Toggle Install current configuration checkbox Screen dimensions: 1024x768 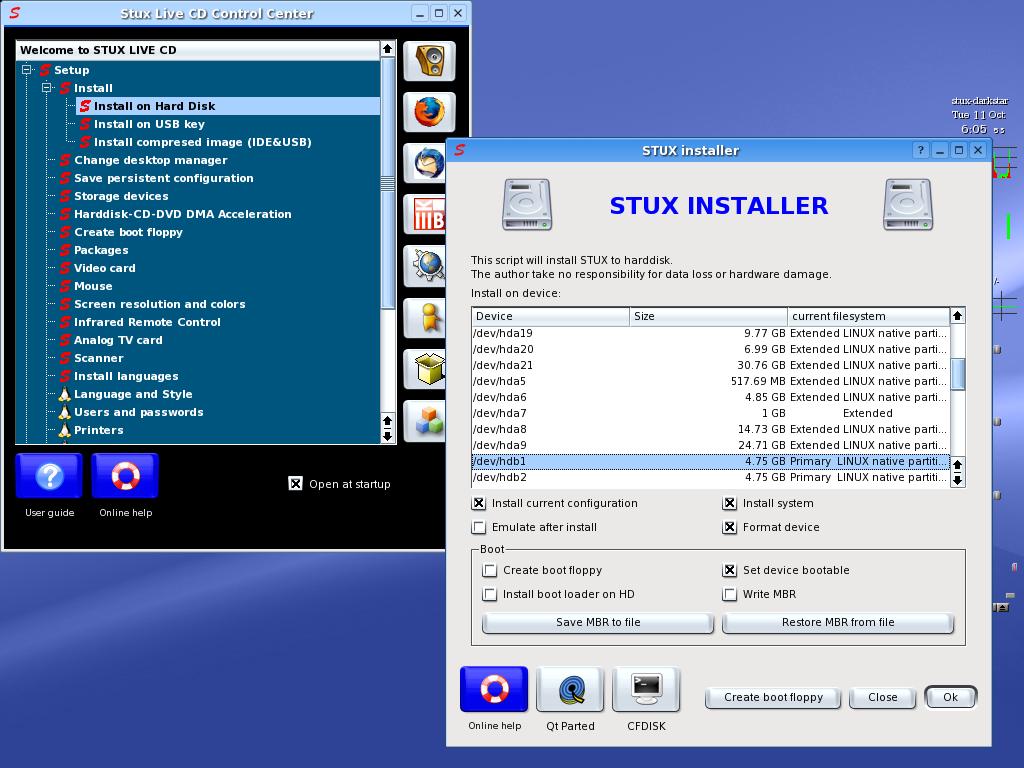click(x=479, y=503)
